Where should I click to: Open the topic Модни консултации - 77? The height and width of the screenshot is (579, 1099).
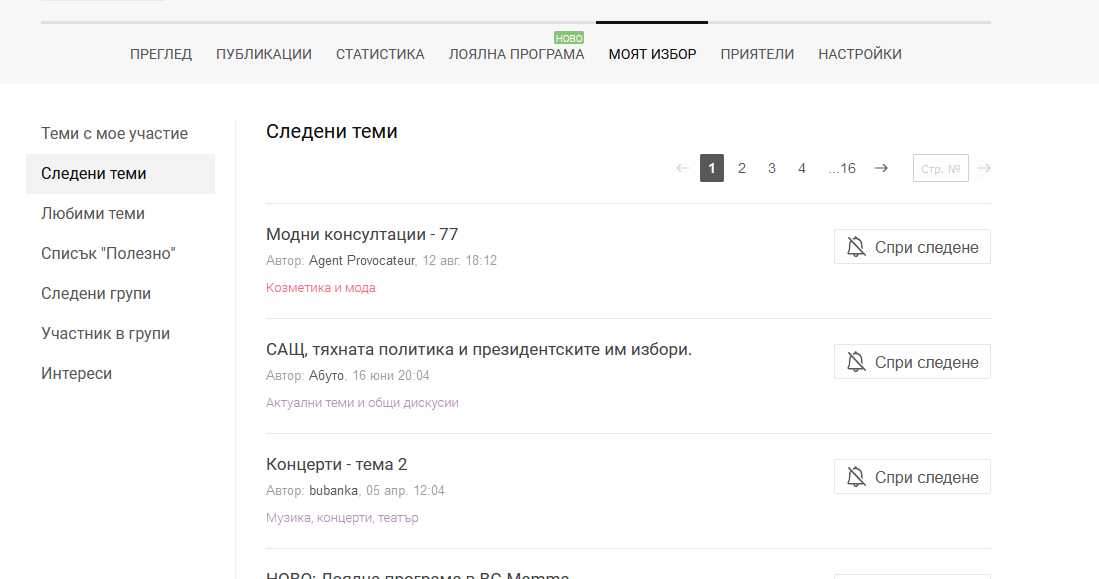point(362,235)
